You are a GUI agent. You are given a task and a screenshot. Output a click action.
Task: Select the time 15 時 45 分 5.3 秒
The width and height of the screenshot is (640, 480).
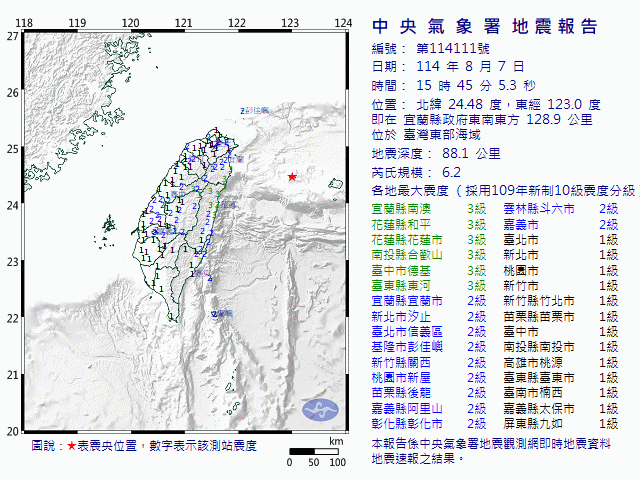[476, 85]
